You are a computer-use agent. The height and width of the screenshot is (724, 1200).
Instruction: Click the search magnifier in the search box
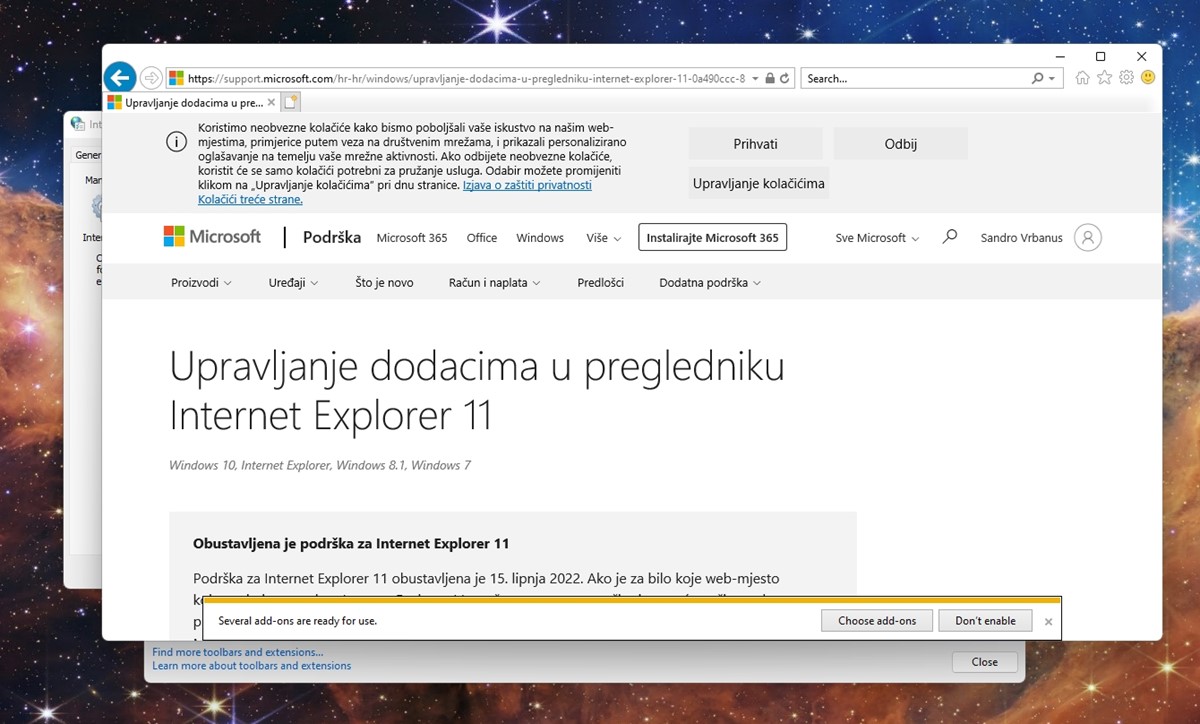(1038, 78)
